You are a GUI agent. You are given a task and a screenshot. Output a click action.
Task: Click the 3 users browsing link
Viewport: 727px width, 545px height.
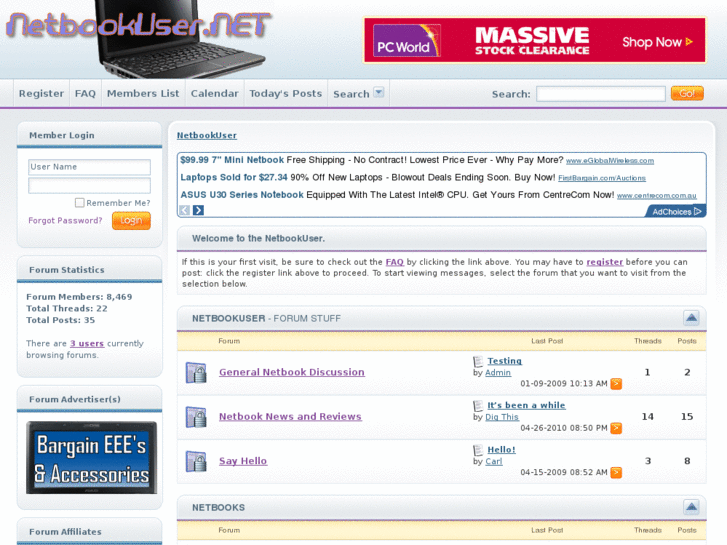pos(87,343)
